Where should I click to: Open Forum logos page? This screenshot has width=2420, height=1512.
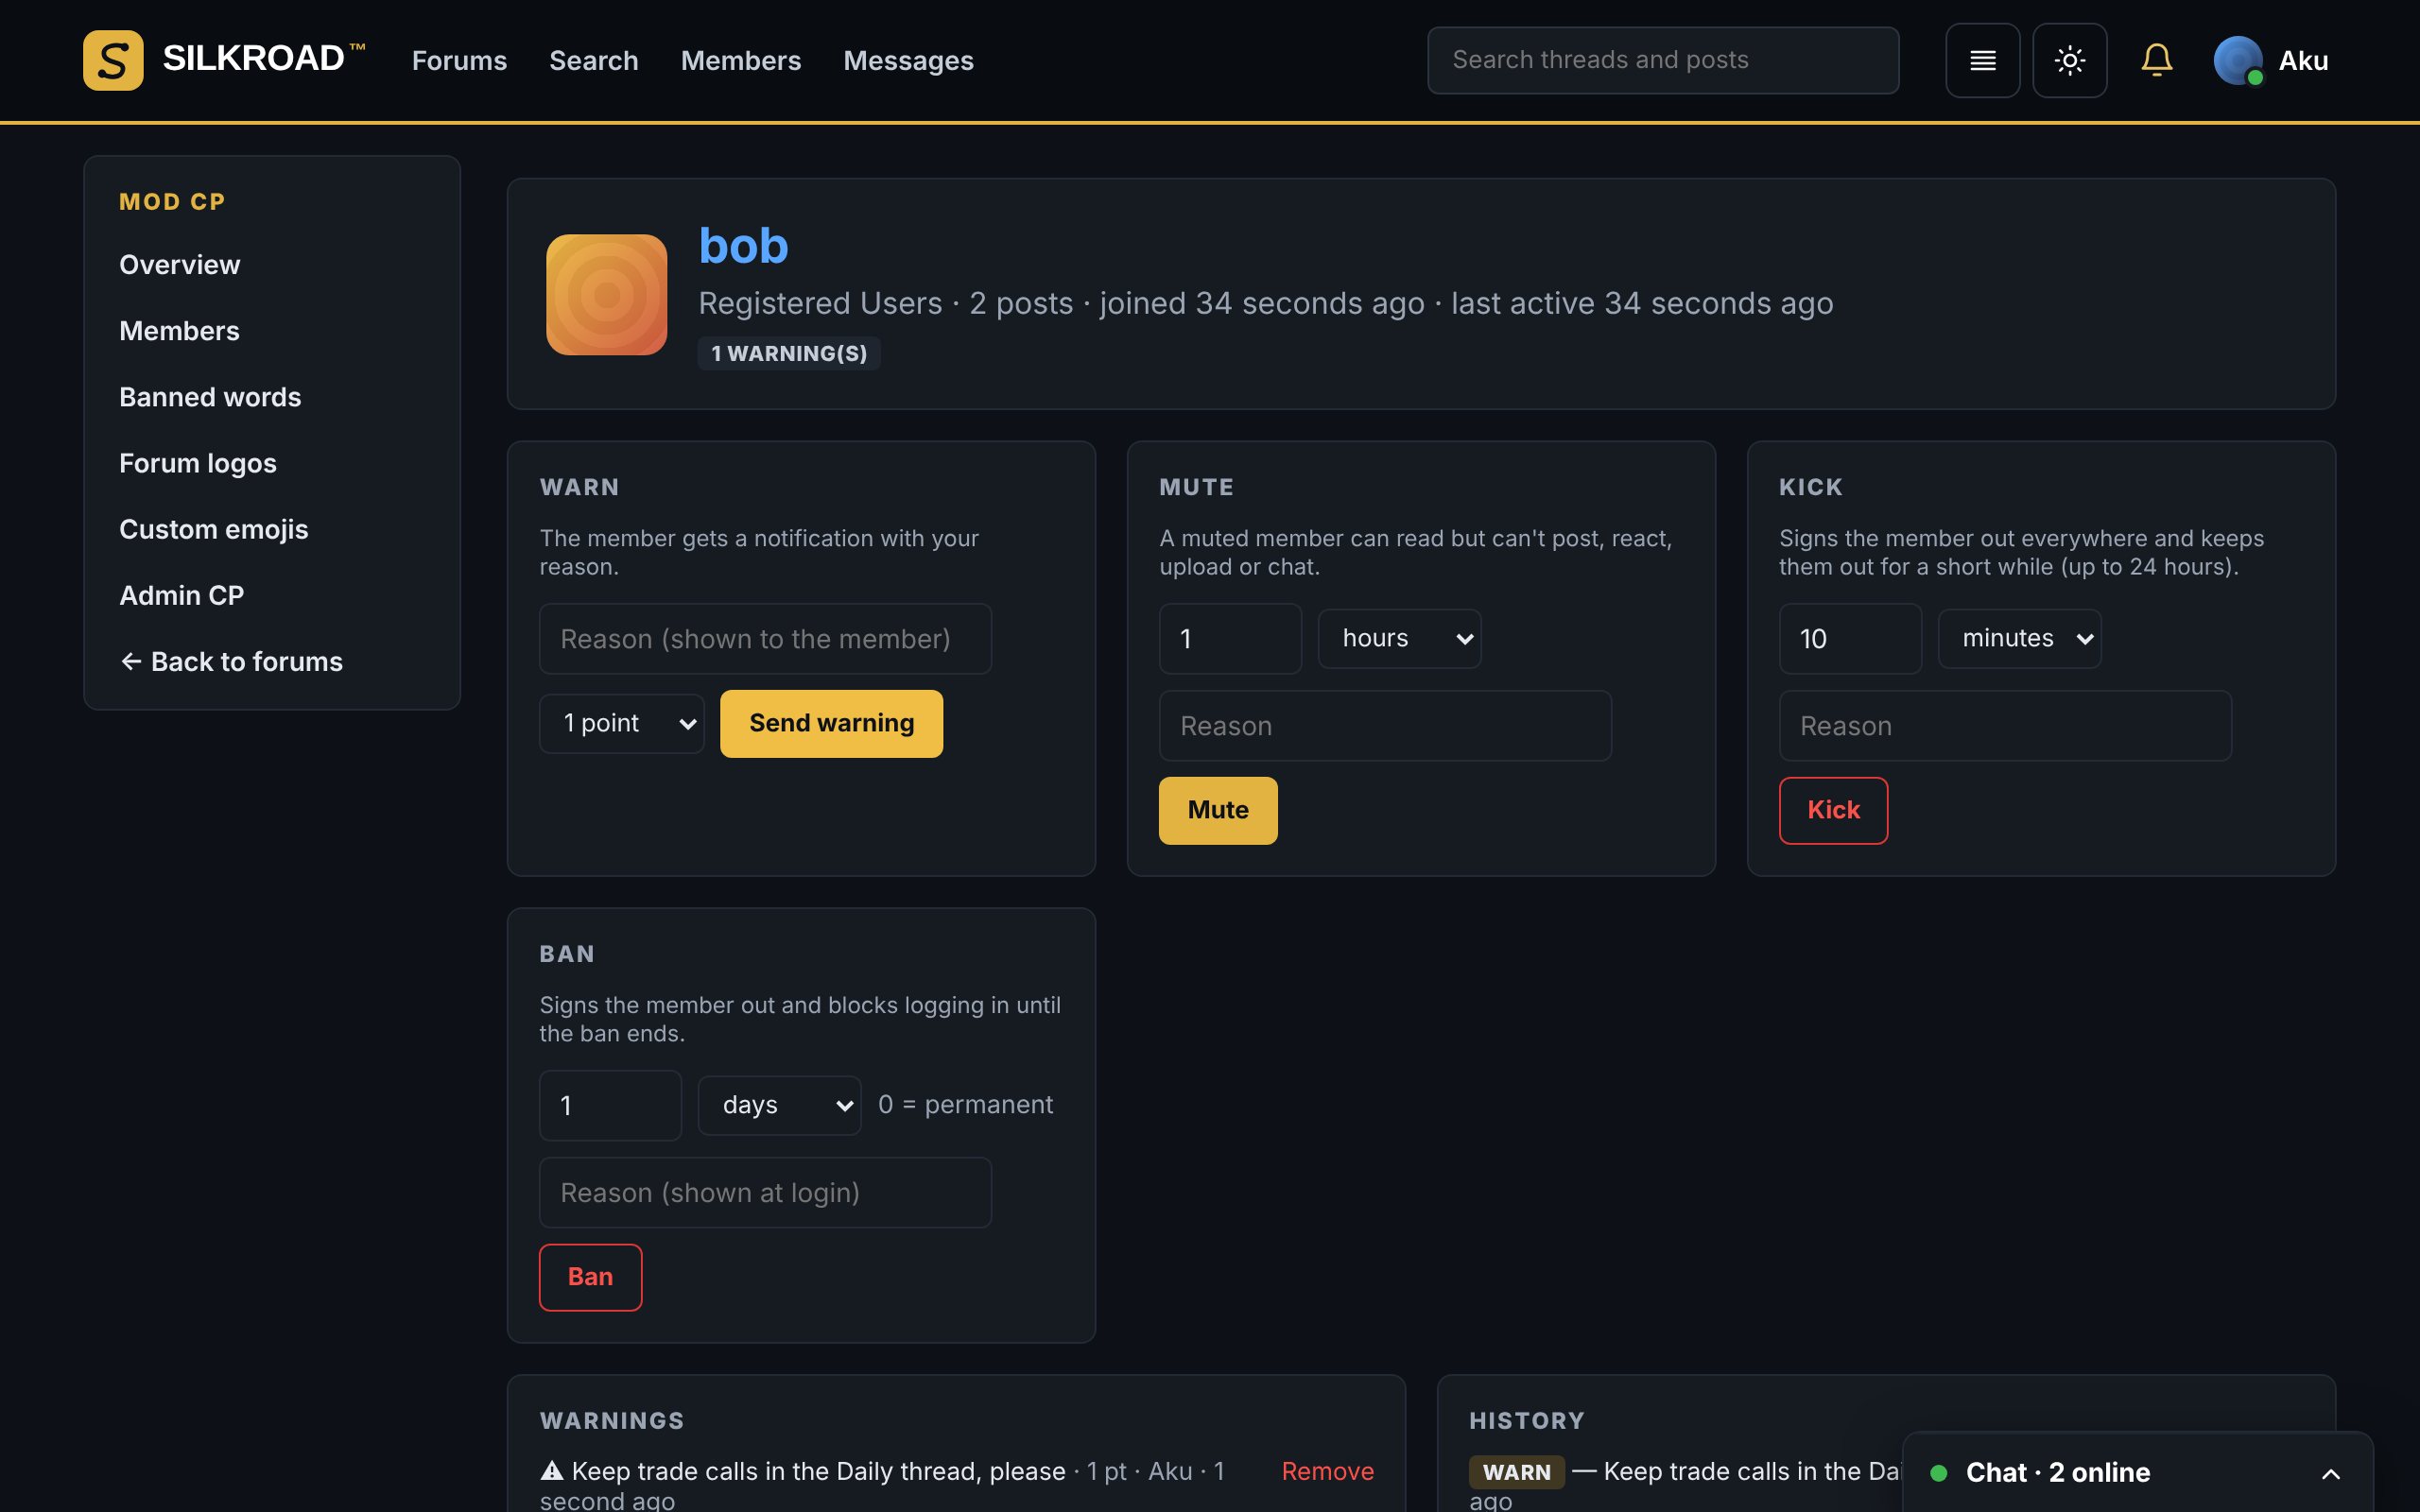(198, 462)
